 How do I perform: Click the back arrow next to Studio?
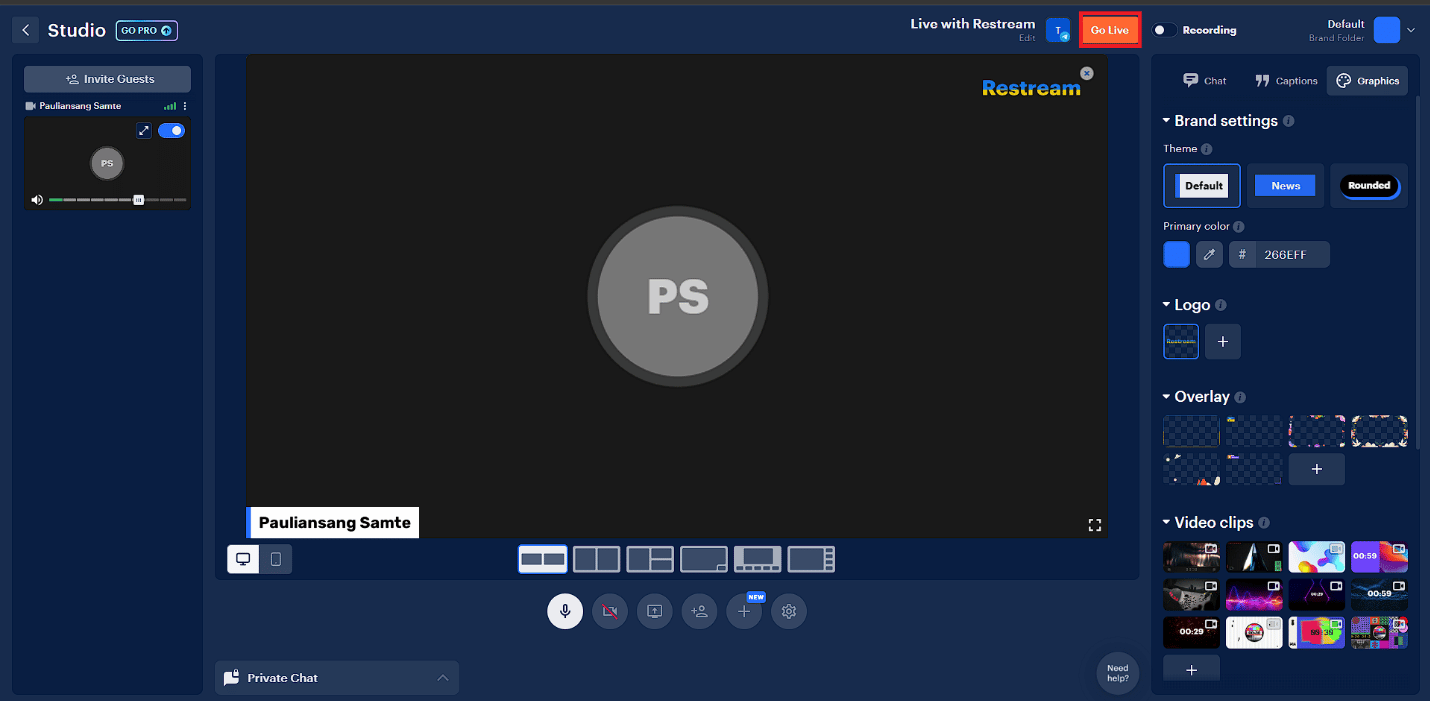(25, 30)
